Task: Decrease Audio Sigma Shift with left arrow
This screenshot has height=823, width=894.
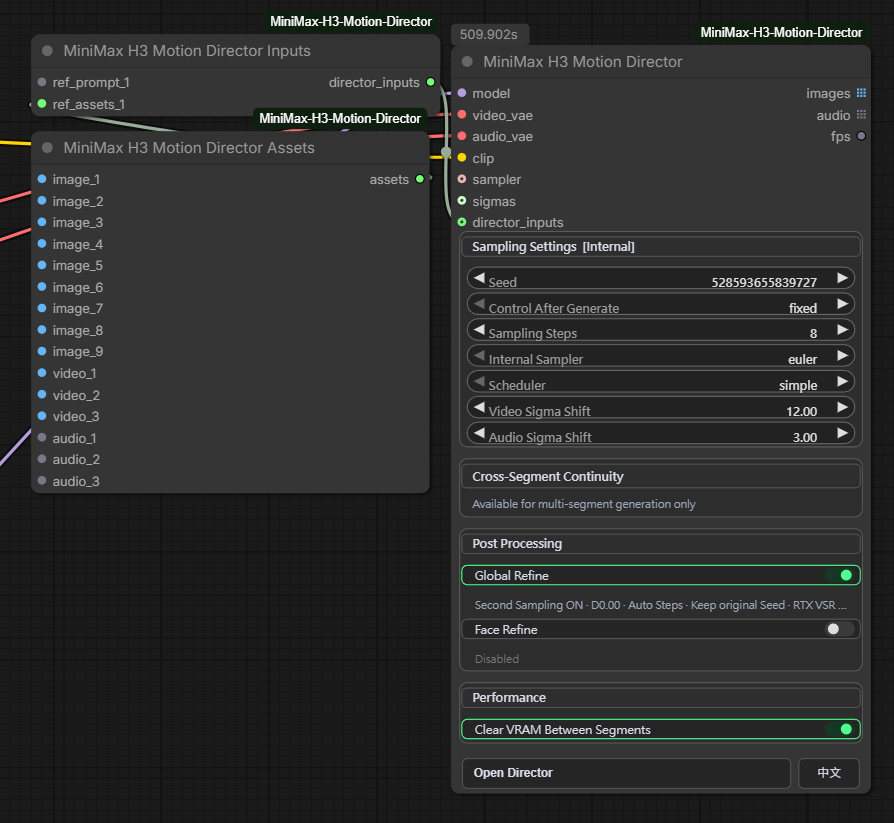Action: (479, 433)
